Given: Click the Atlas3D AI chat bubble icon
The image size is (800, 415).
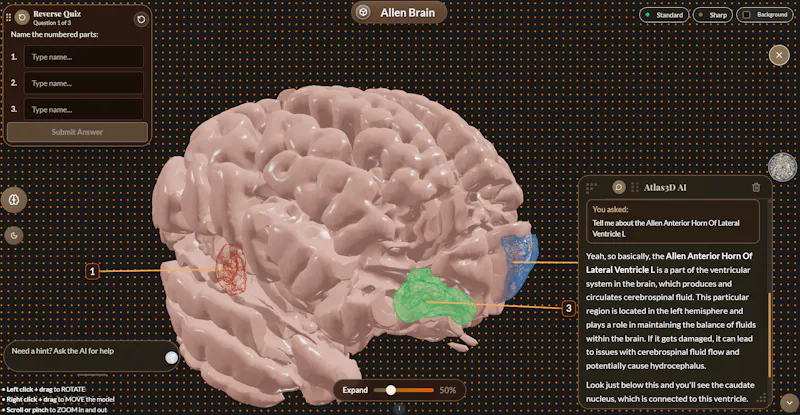Looking at the screenshot, I should coord(619,187).
